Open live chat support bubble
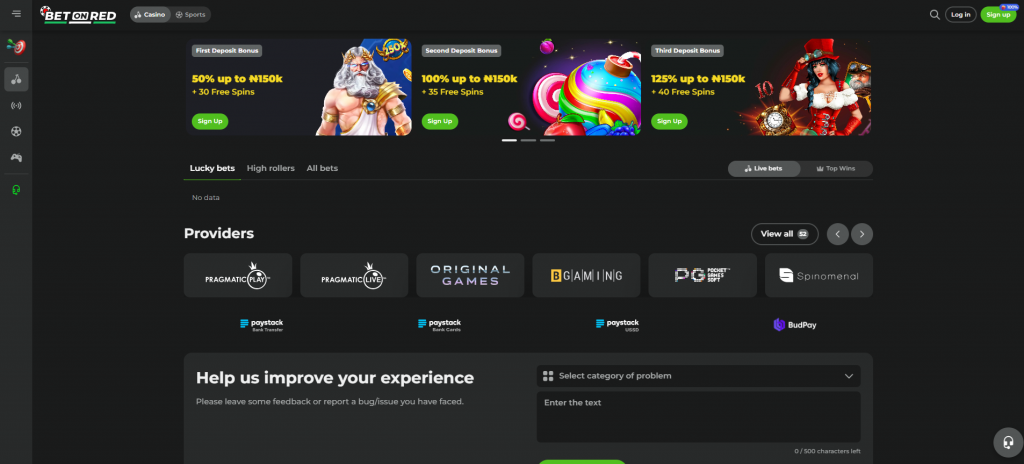 [1008, 442]
